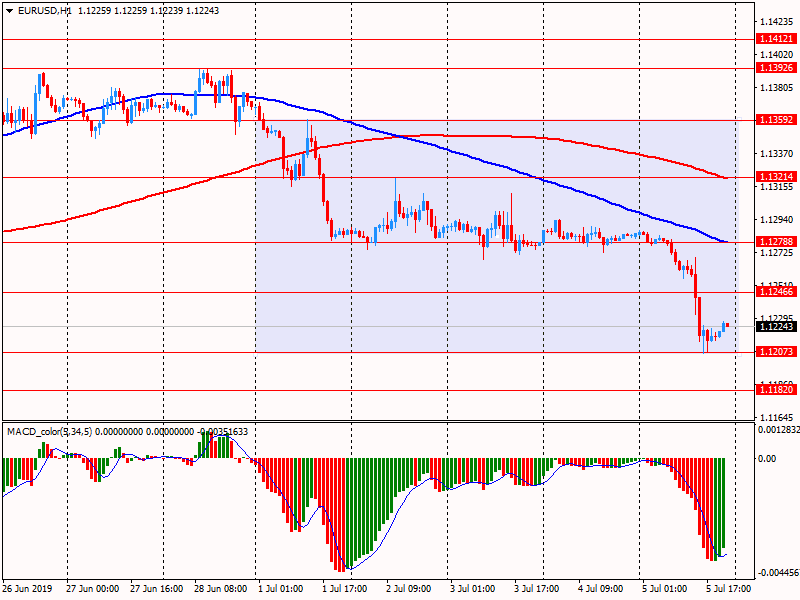
Task: Select the 28 Jun 08:00 time axis label
Action: pyautogui.click(x=220, y=589)
